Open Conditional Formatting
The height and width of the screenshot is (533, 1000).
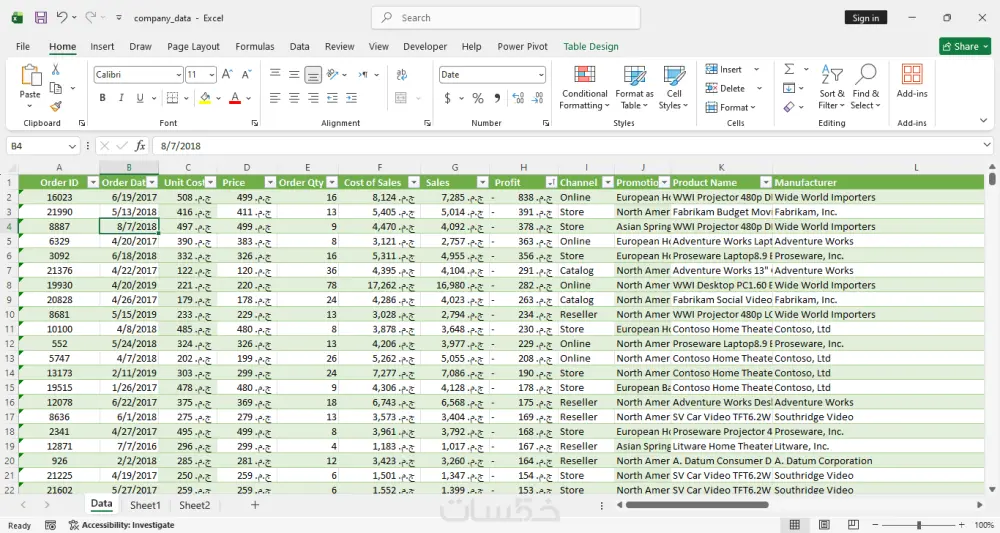coord(584,87)
